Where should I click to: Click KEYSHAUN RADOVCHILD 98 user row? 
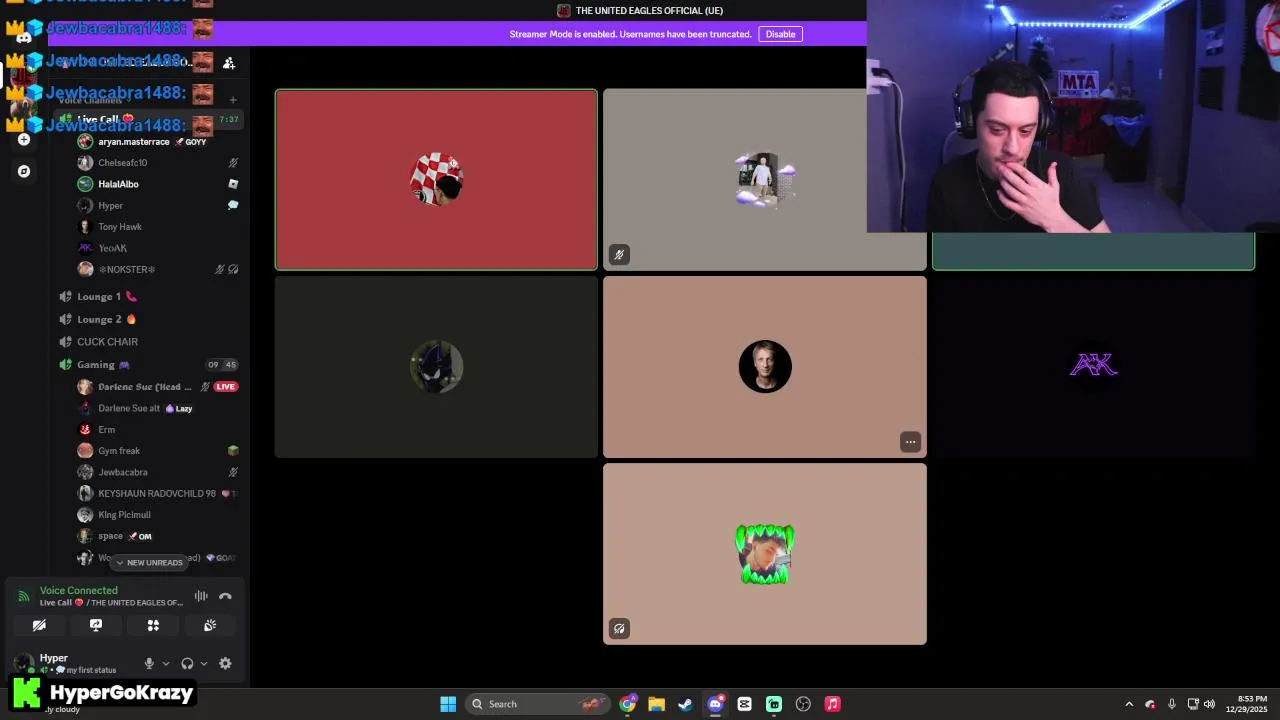click(158, 494)
